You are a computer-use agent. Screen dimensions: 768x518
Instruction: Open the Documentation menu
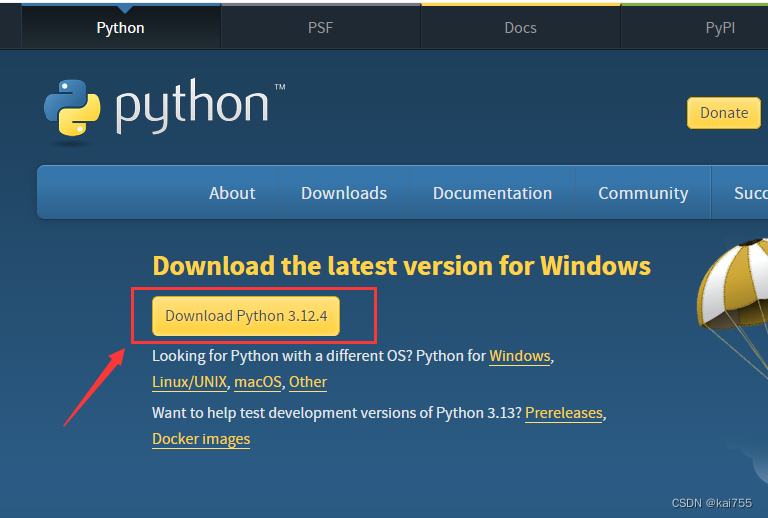pyautogui.click(x=492, y=193)
